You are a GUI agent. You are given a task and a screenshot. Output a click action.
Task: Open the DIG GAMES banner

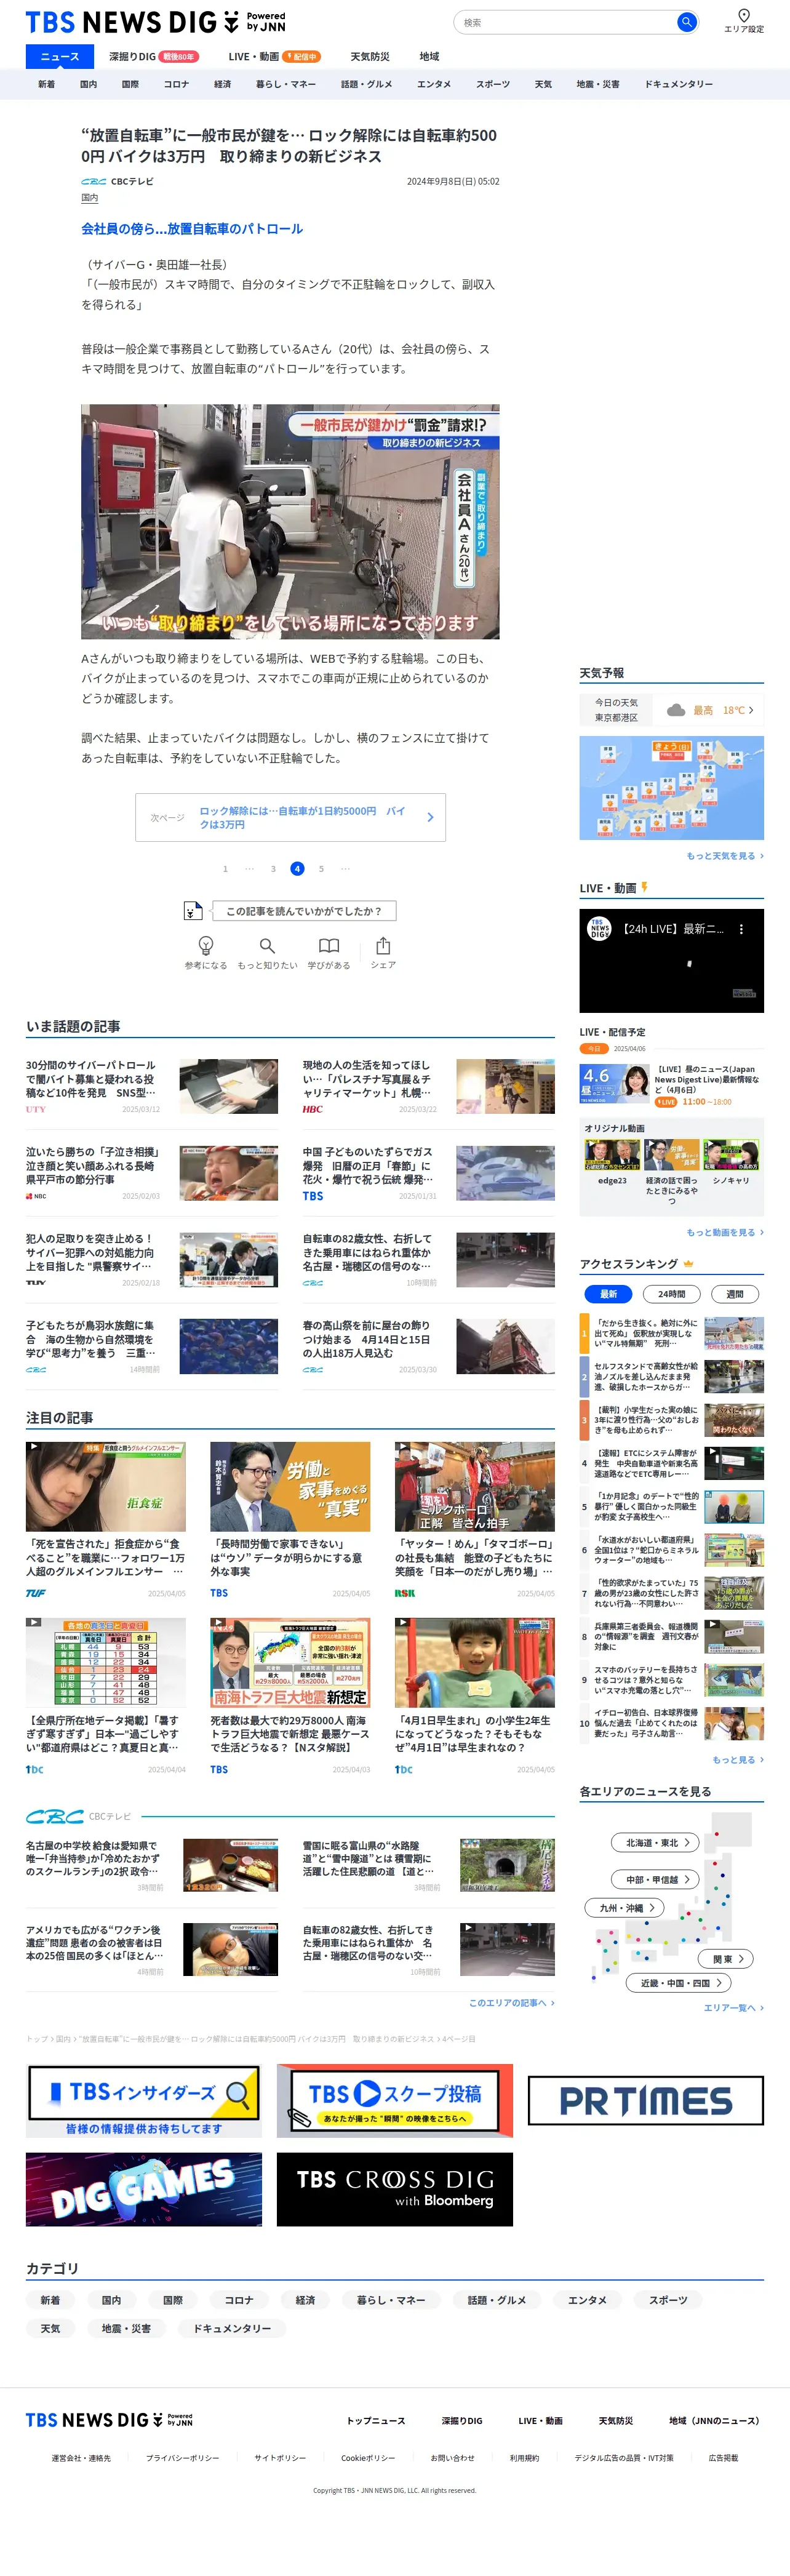pos(144,2189)
